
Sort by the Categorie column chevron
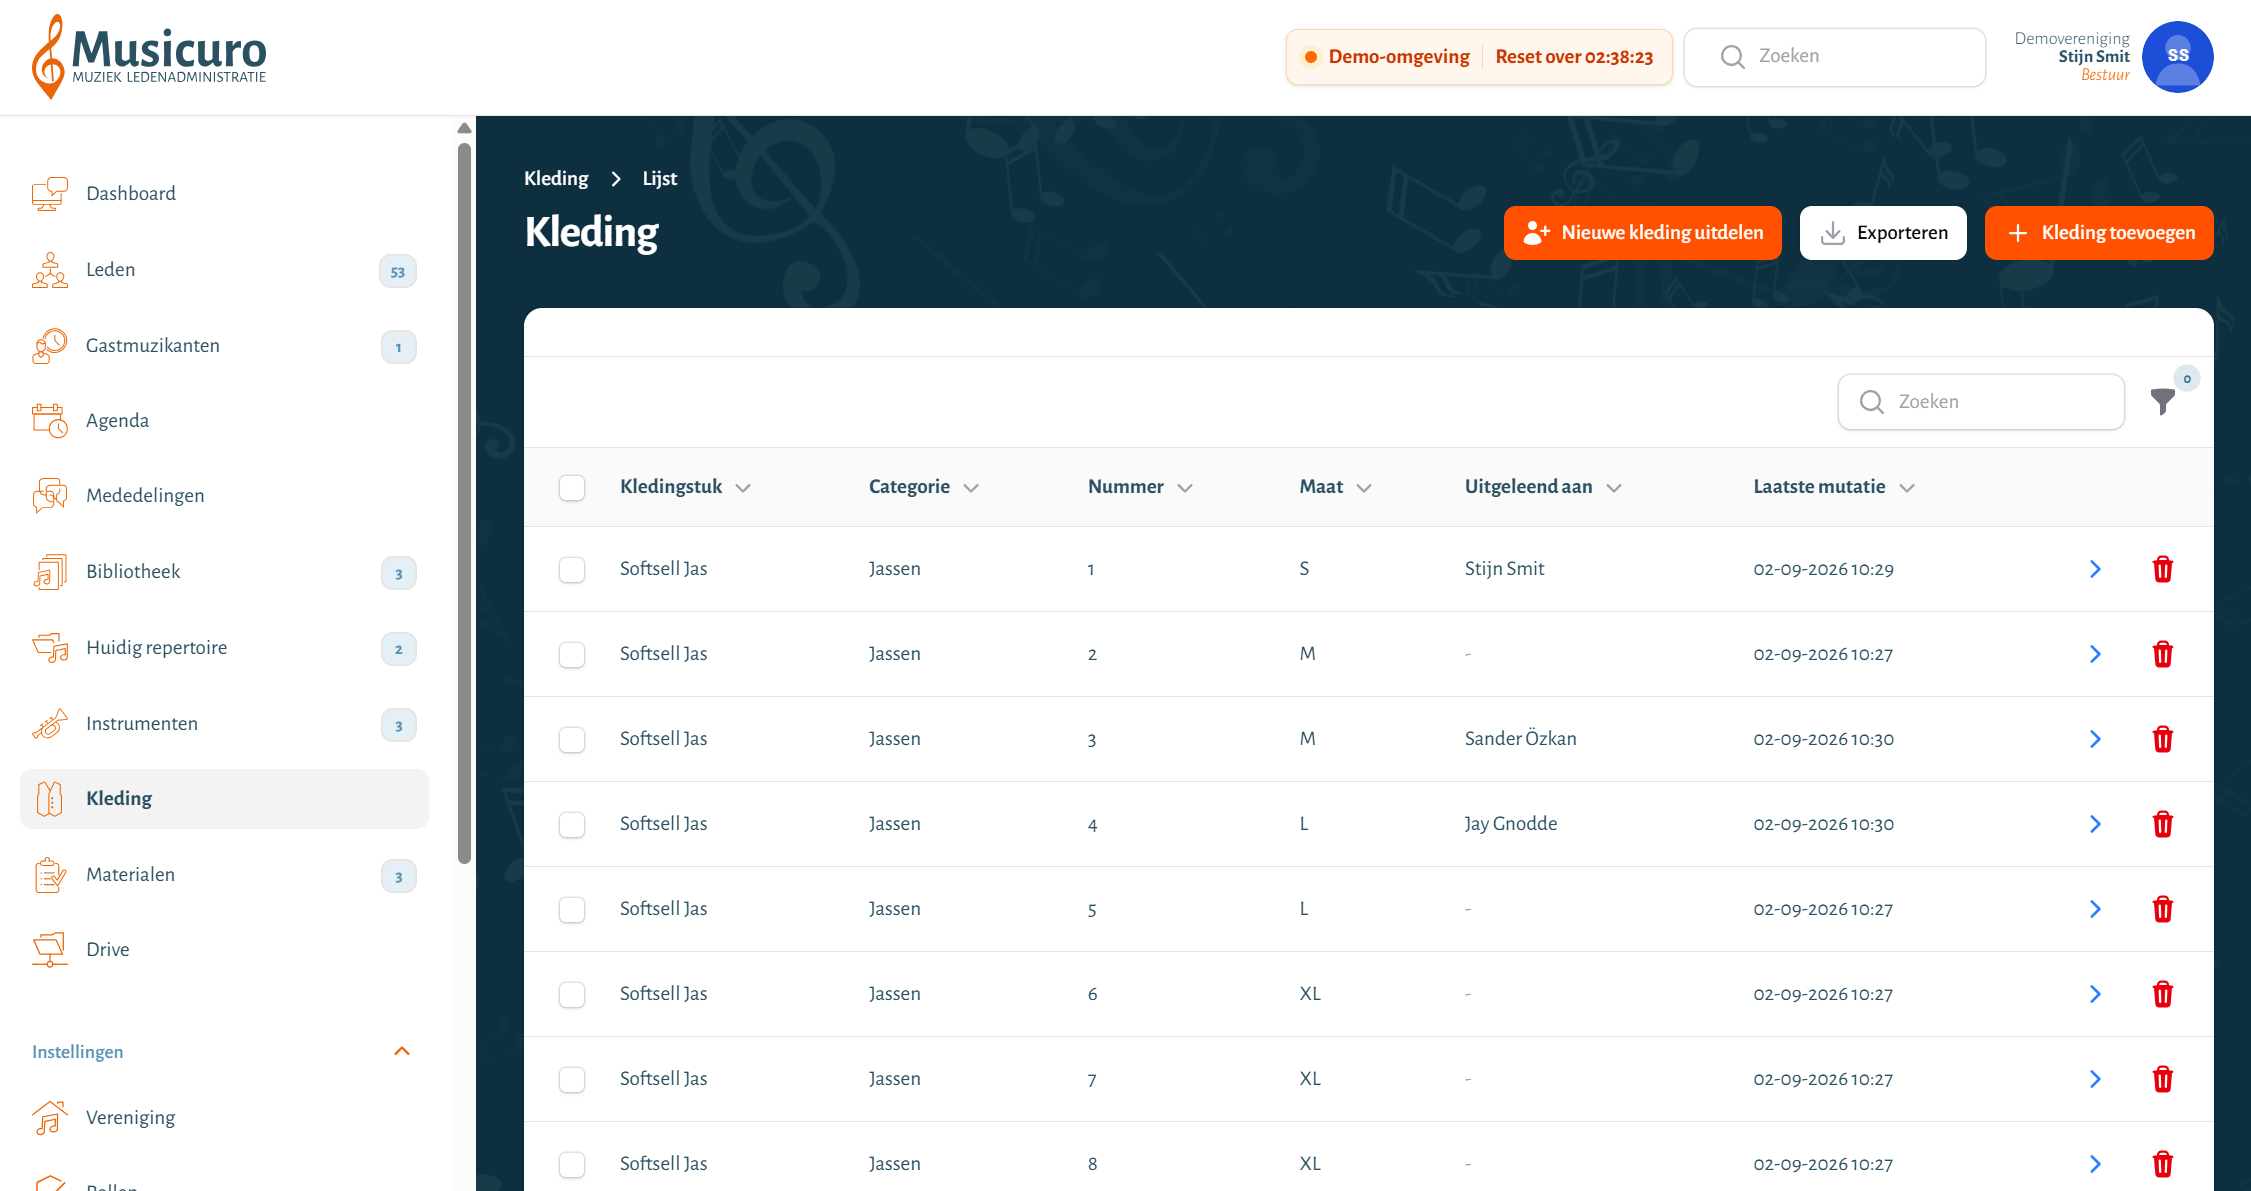(x=971, y=488)
